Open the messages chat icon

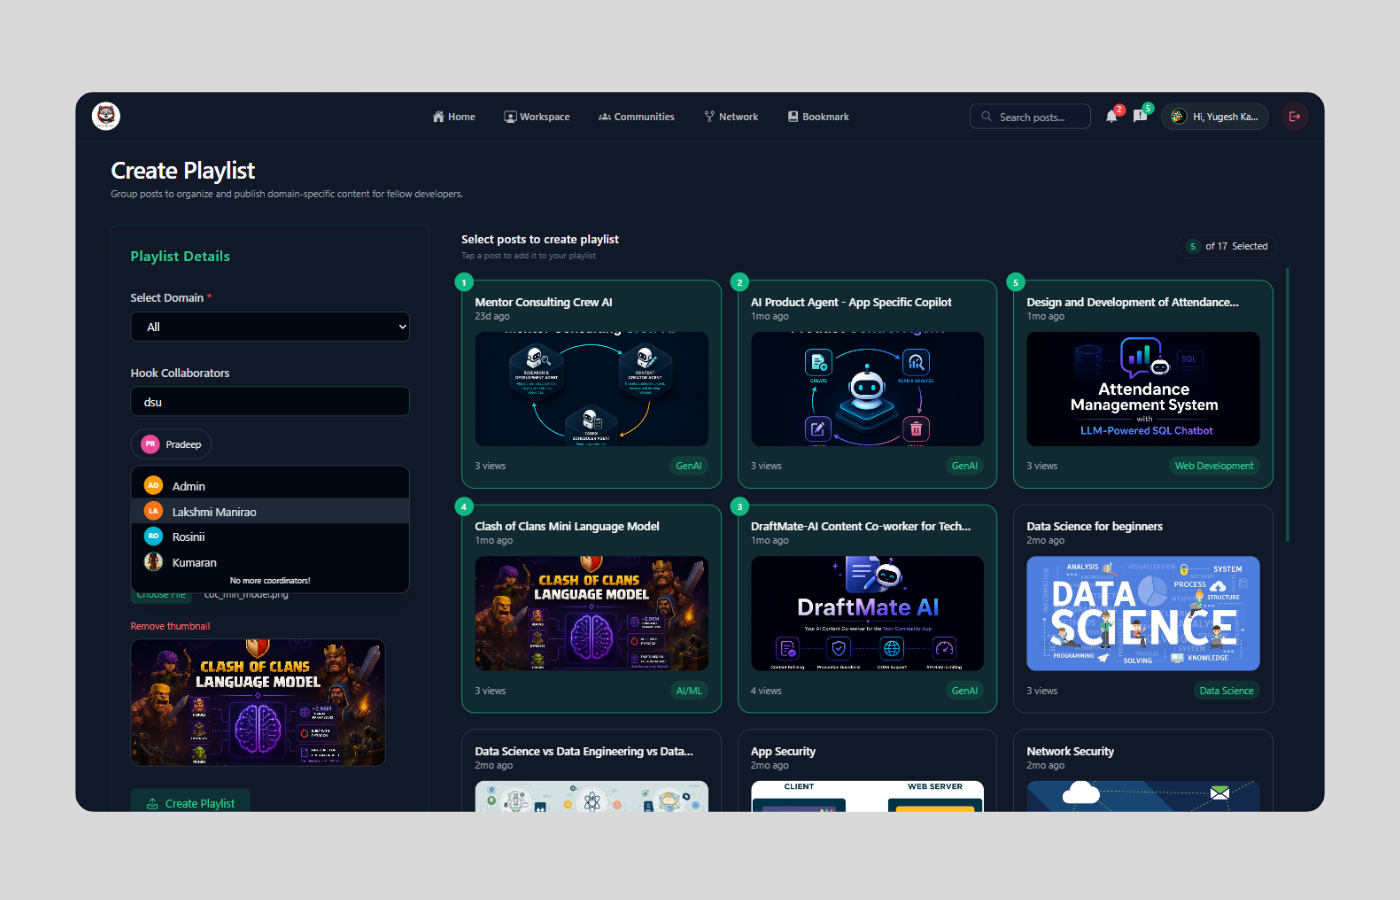pyautogui.click(x=1140, y=117)
